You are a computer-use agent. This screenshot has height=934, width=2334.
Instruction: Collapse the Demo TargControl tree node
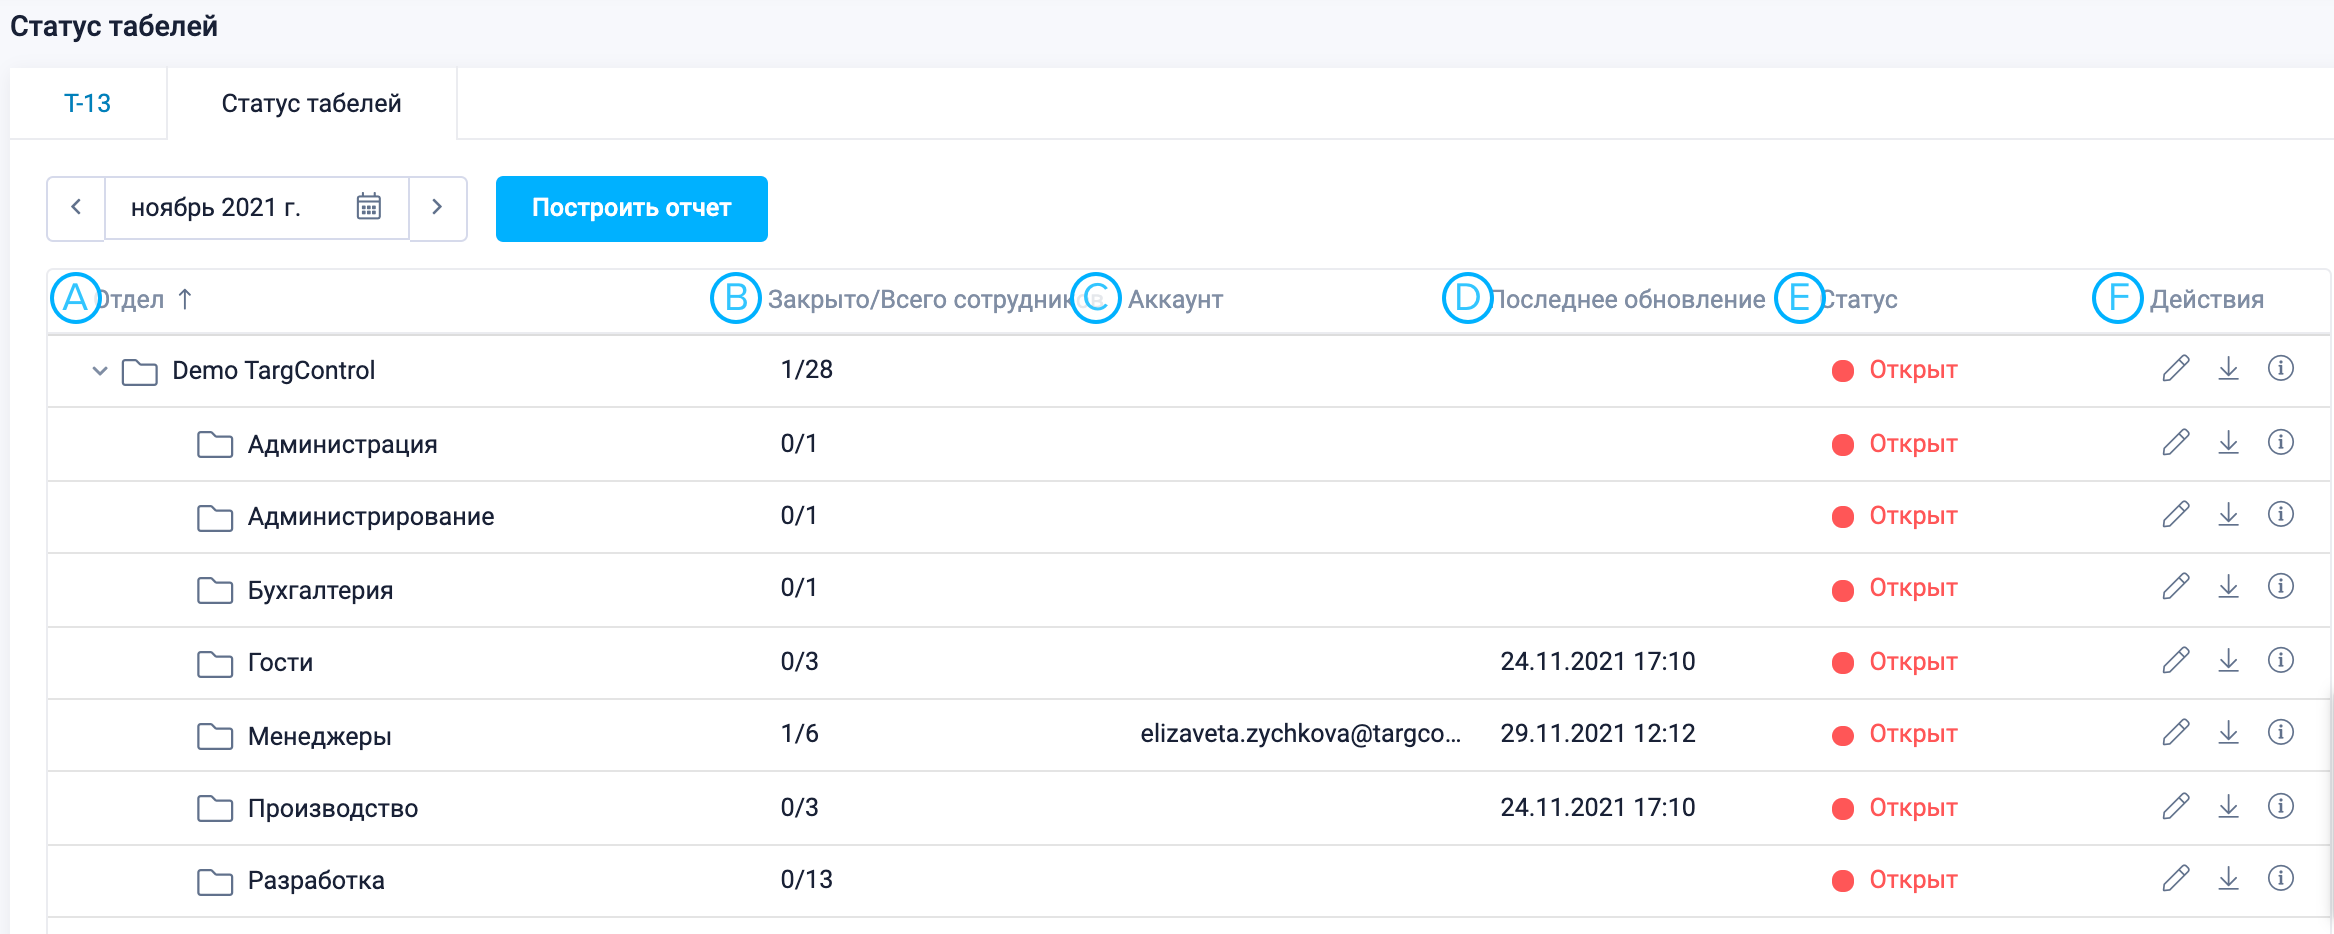click(99, 371)
